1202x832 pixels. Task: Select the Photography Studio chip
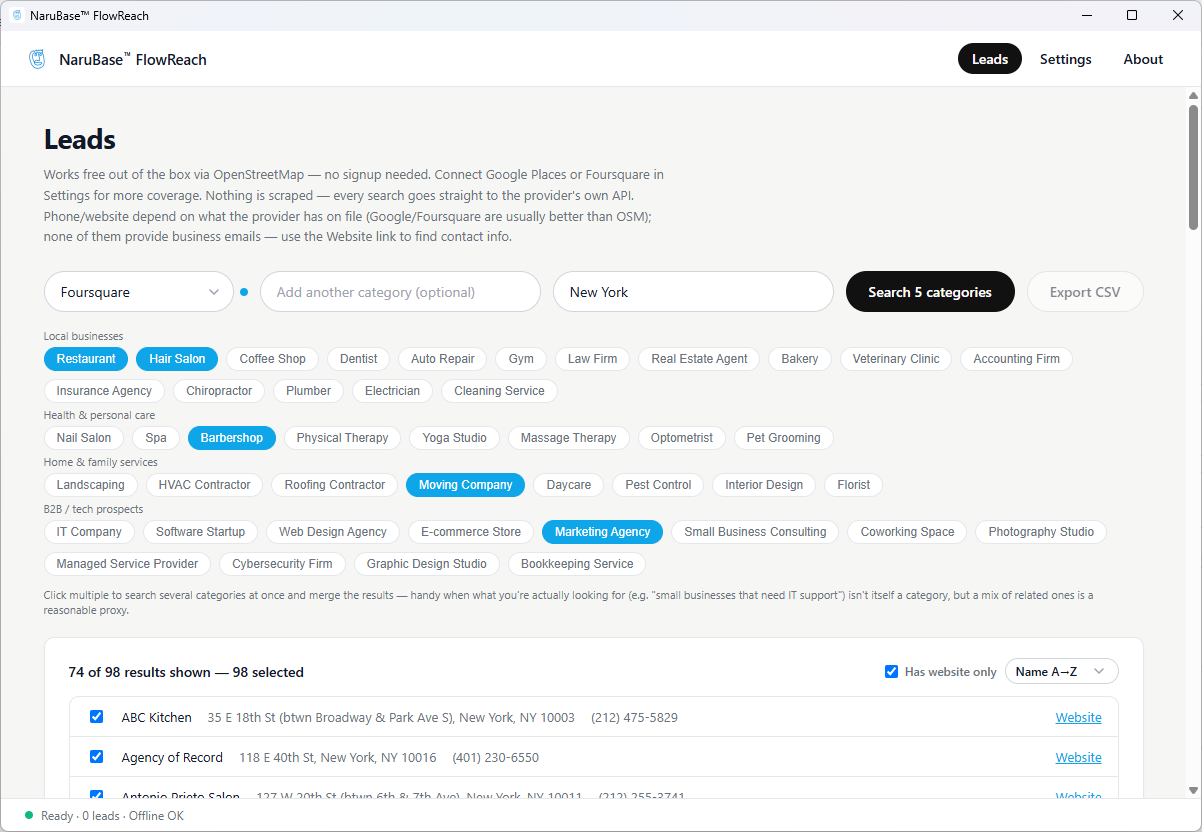1041,532
